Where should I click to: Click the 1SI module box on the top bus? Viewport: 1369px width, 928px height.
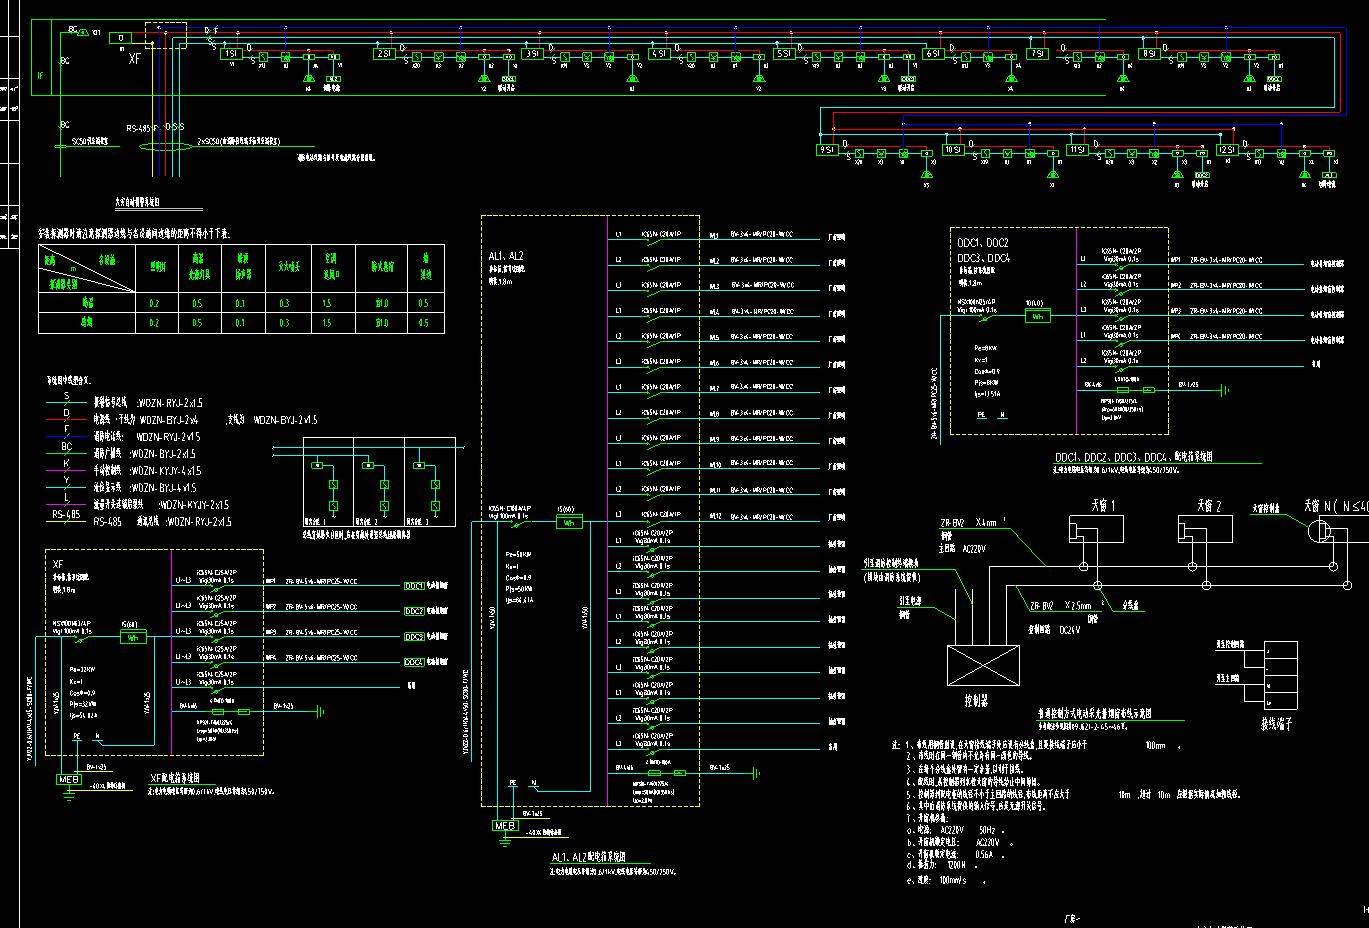point(230,53)
